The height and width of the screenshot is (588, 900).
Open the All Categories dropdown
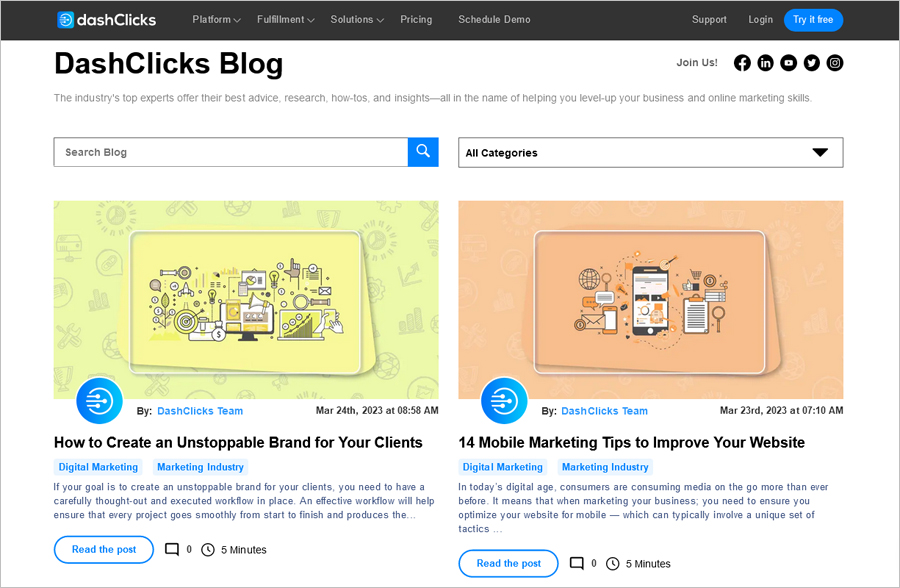pyautogui.click(x=650, y=152)
